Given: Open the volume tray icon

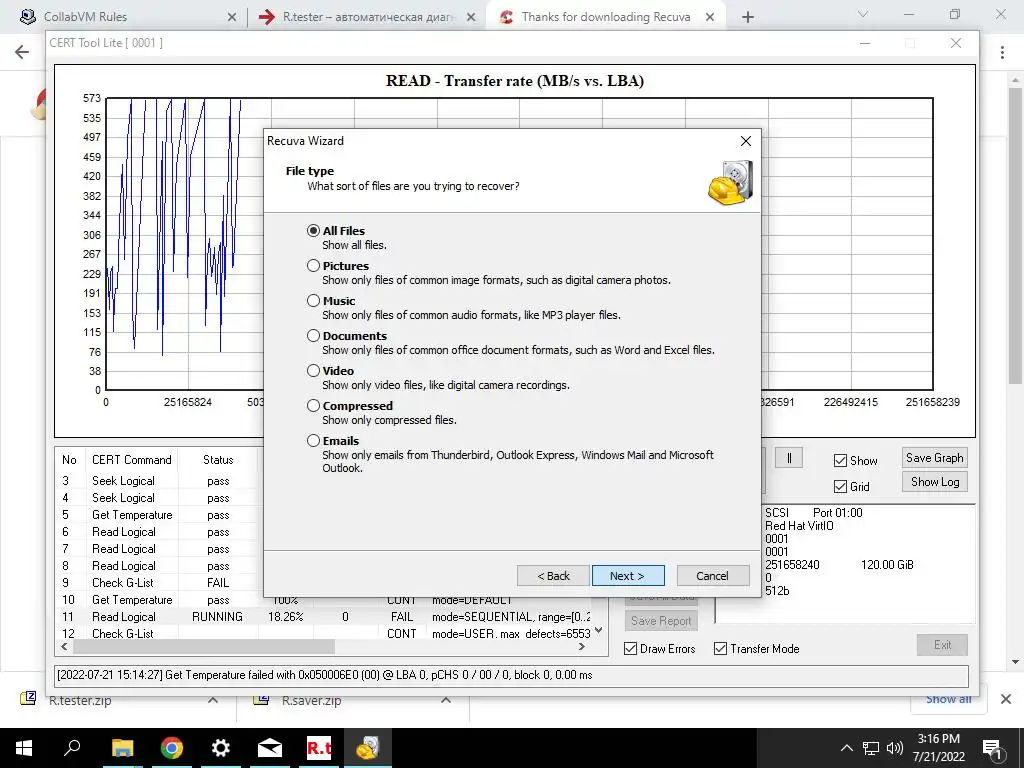Looking at the screenshot, I should point(895,748).
